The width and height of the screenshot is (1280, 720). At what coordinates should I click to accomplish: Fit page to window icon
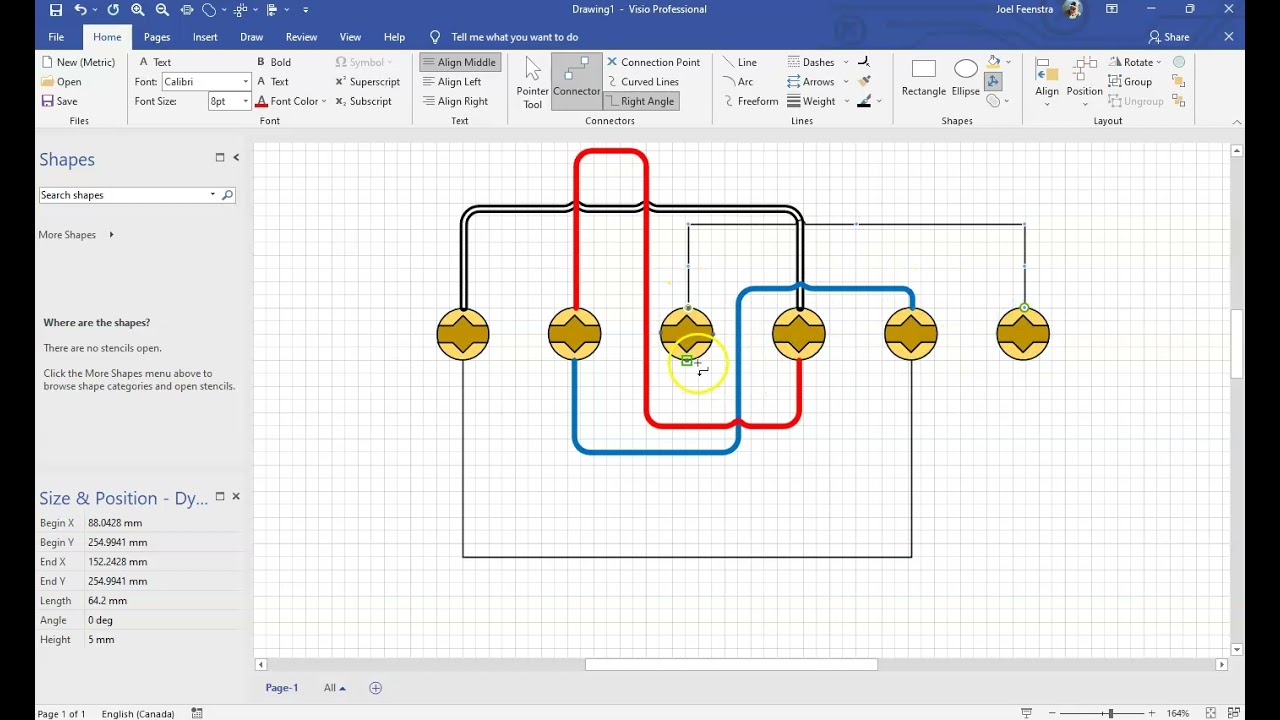pos(1211,713)
